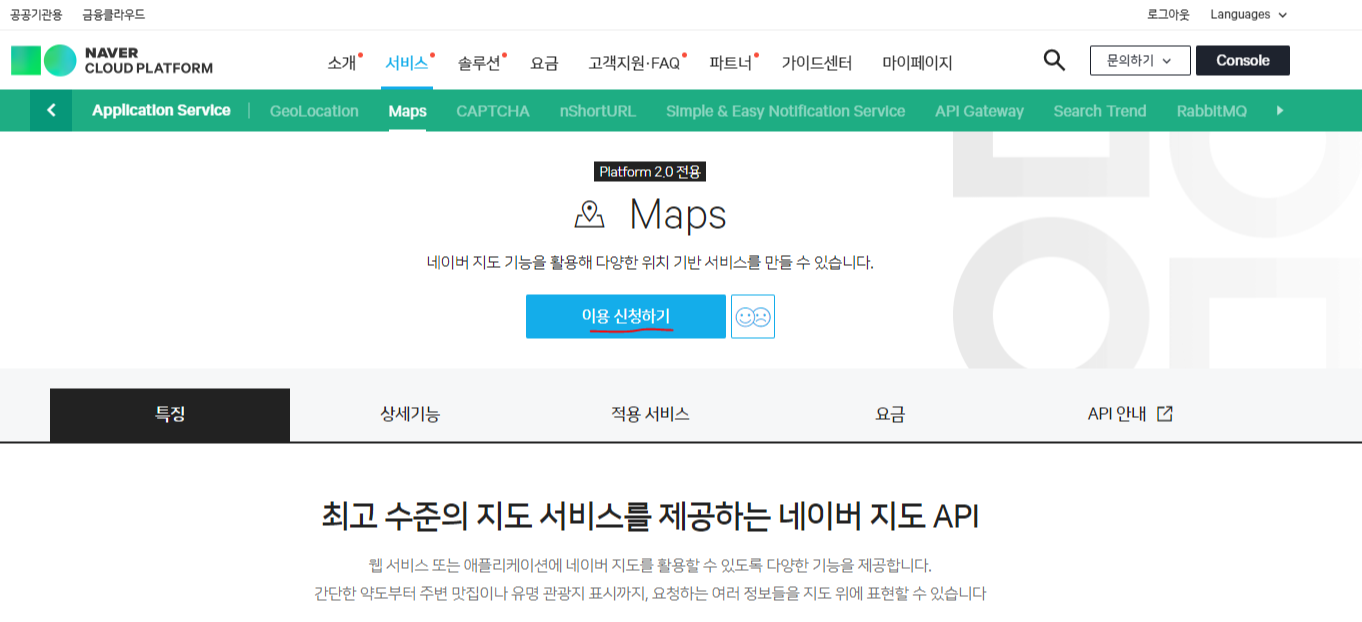Screen dimensions: 1362x622
Task: Click the satisfaction smiley faces icon
Action: (753, 316)
